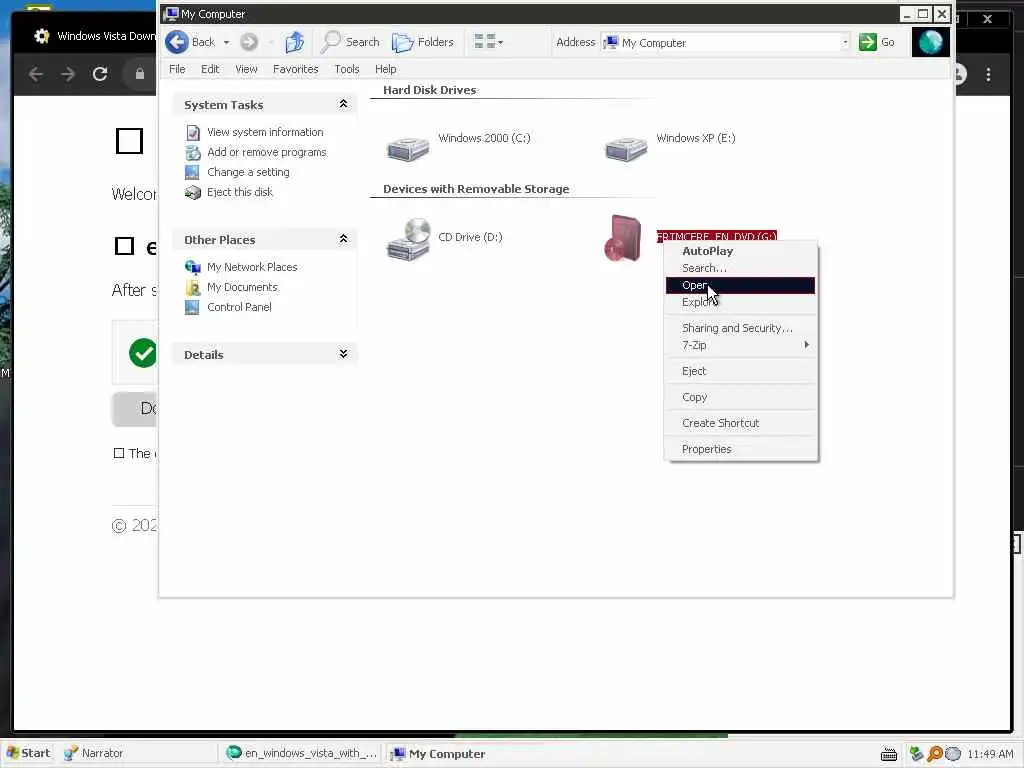Collapse the Other Places panel
1024x768 pixels.
pos(343,239)
